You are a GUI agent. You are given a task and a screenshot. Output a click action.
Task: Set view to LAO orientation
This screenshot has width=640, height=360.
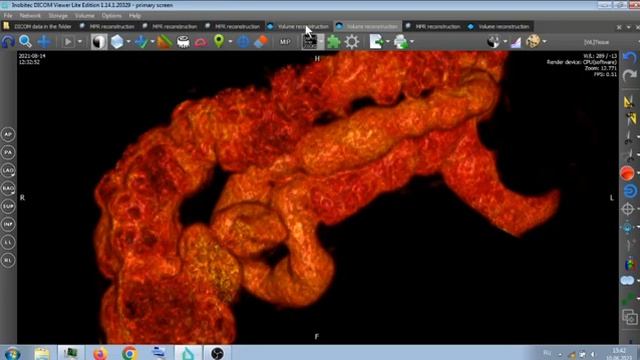click(x=8, y=170)
